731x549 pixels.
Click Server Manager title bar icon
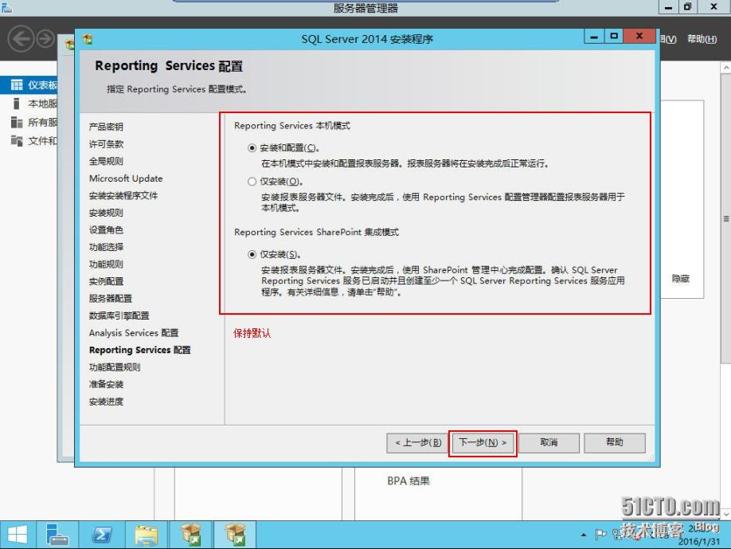click(x=7, y=7)
